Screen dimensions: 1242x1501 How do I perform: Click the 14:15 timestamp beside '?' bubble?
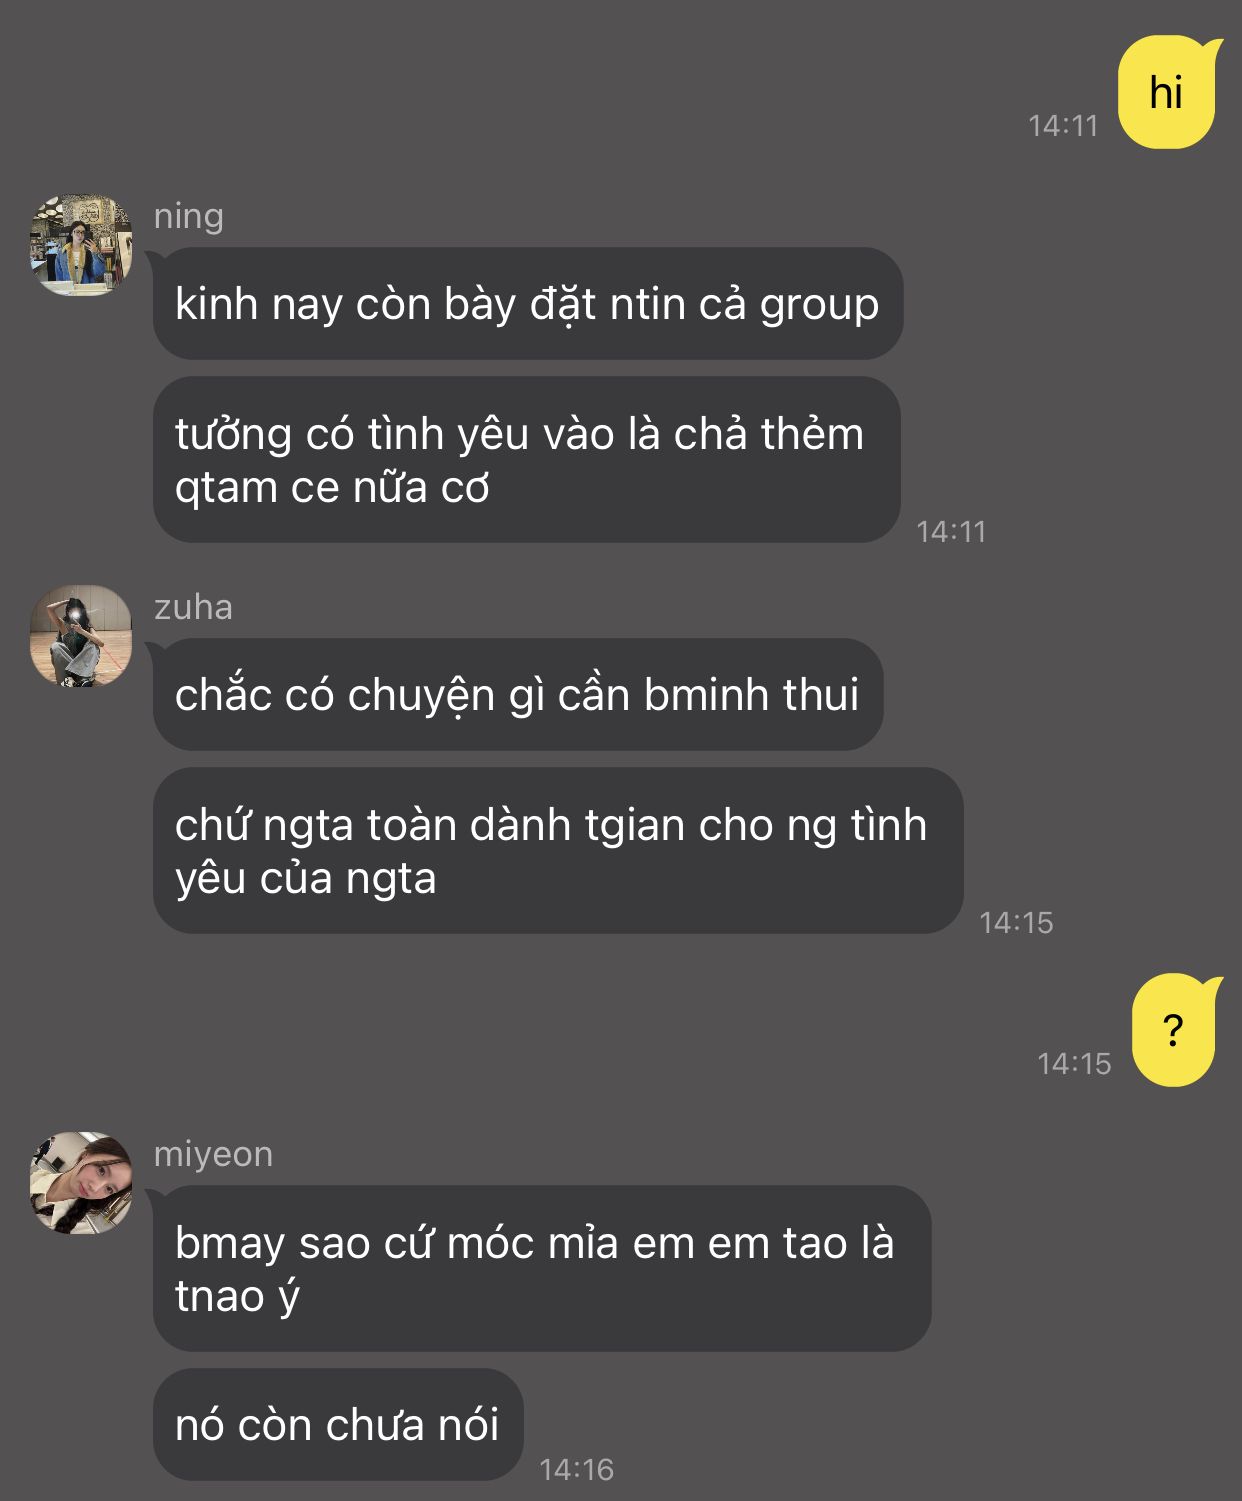tap(1074, 1064)
